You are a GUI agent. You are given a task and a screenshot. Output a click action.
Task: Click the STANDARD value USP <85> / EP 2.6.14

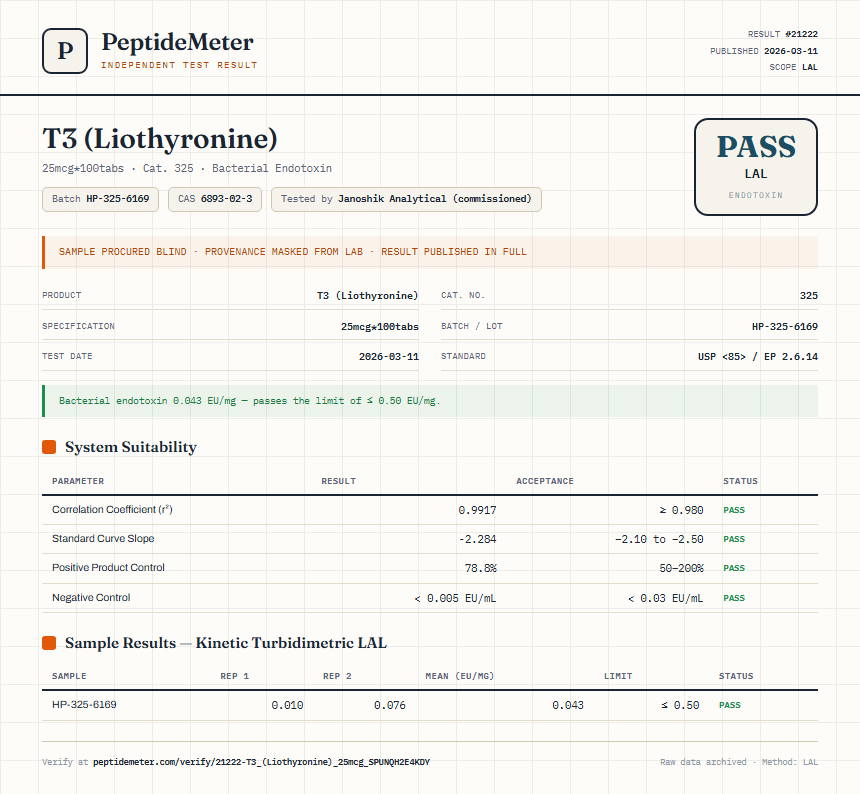coord(757,356)
